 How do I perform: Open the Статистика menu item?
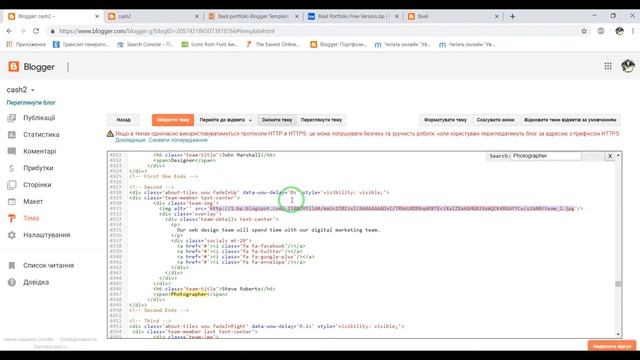41,134
